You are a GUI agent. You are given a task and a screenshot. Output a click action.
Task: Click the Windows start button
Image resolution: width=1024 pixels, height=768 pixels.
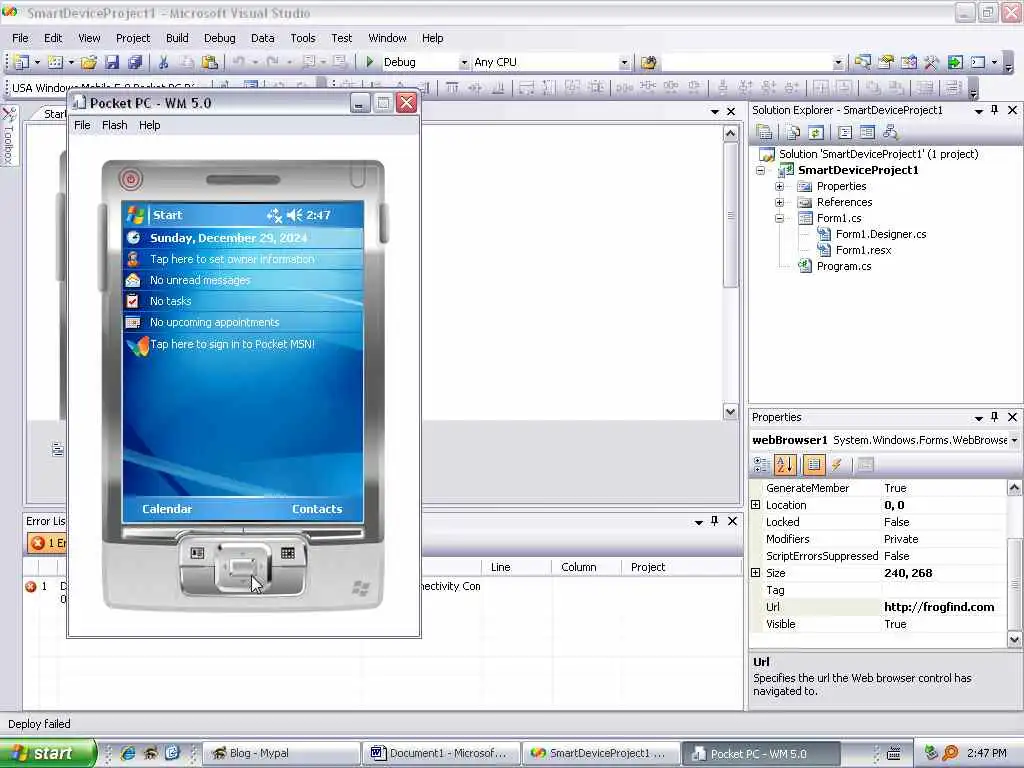(48, 753)
